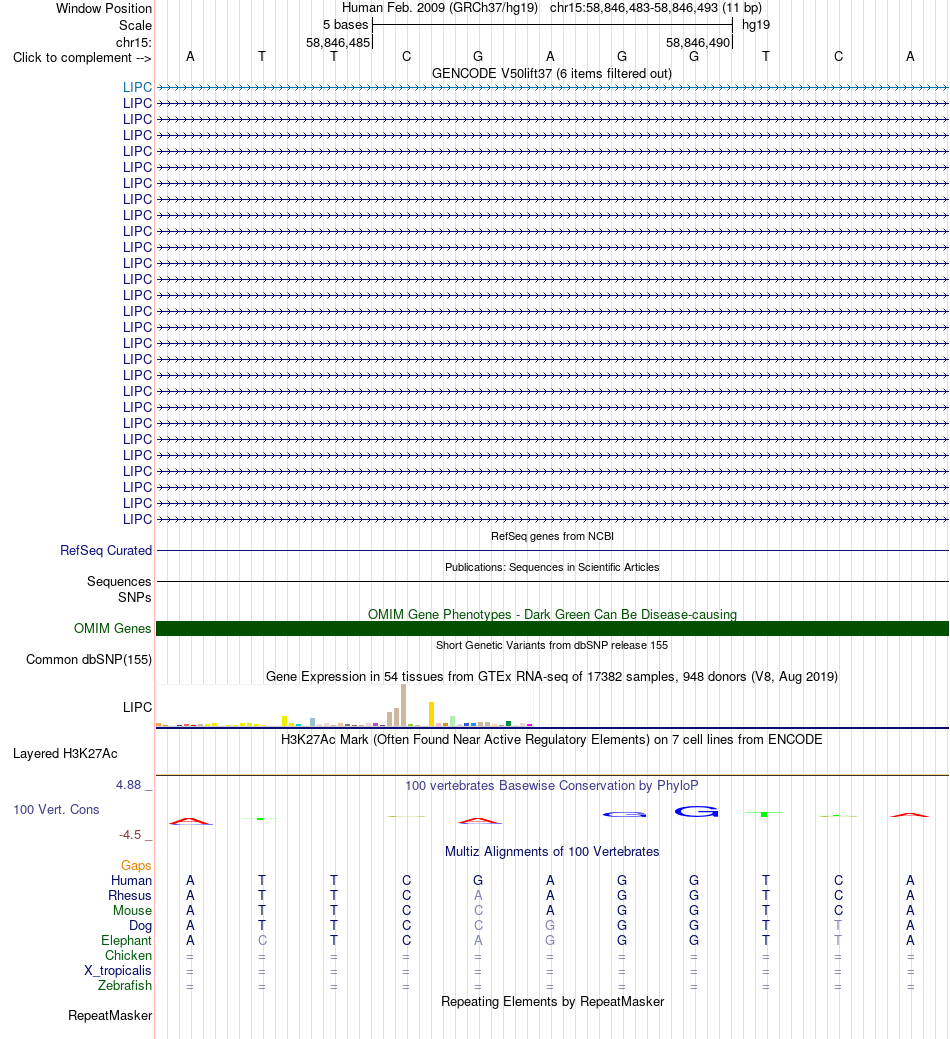Click the 58,846,485 position tick label
Screen dimensions: 950x1039
point(338,43)
